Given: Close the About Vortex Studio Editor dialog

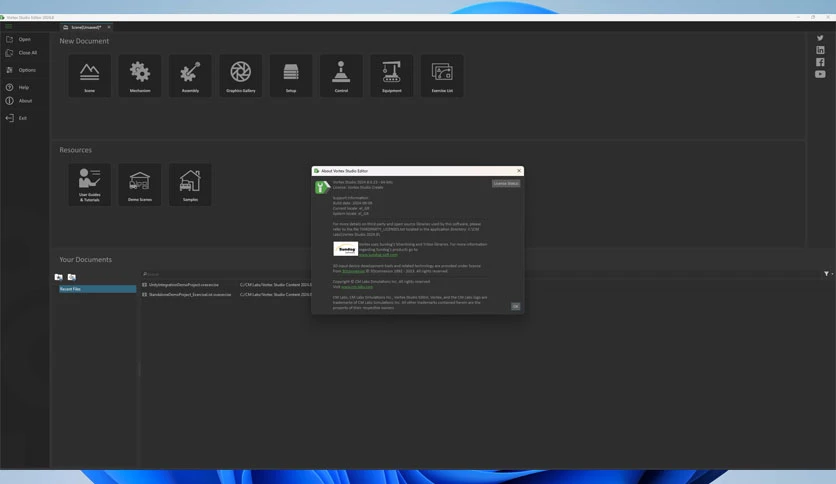Looking at the screenshot, I should pyautogui.click(x=519, y=171).
